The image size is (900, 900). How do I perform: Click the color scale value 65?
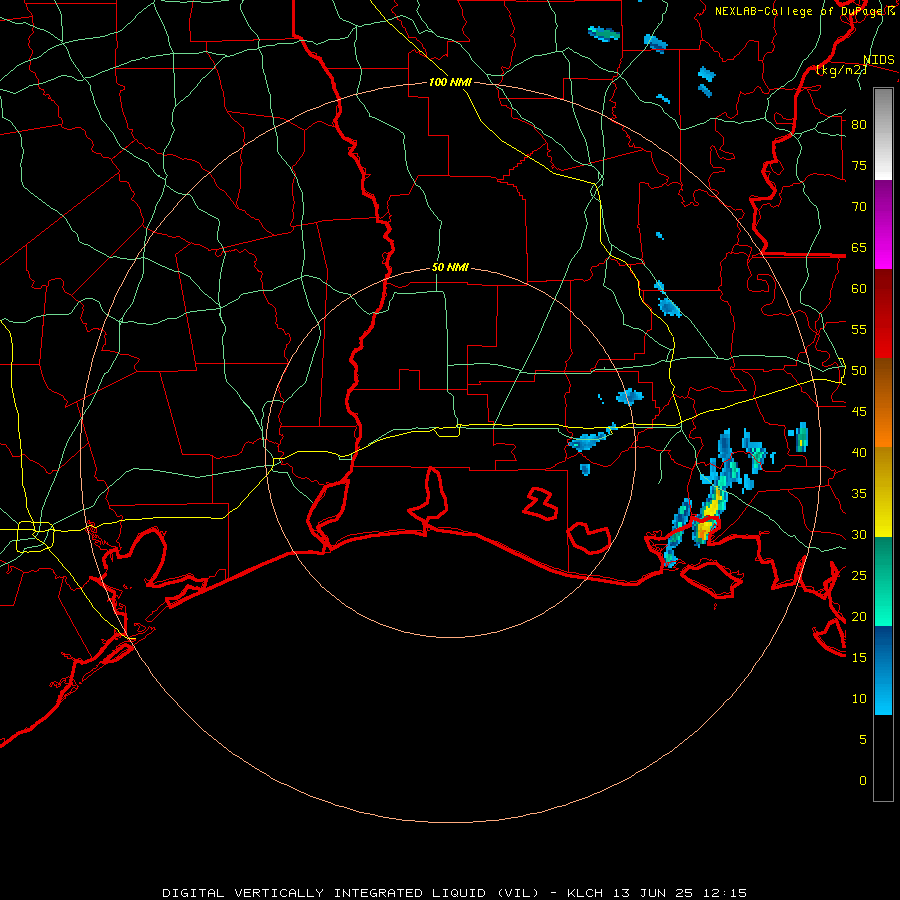[x=859, y=247]
